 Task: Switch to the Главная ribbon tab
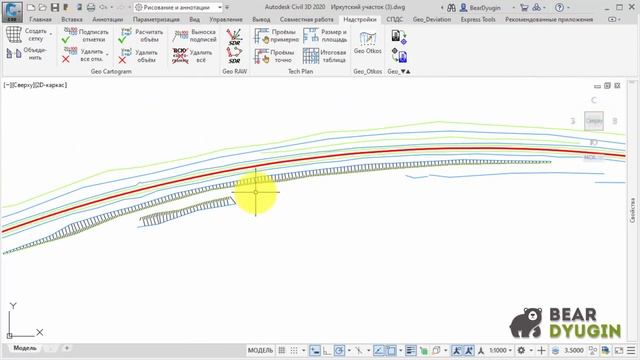tap(40, 19)
